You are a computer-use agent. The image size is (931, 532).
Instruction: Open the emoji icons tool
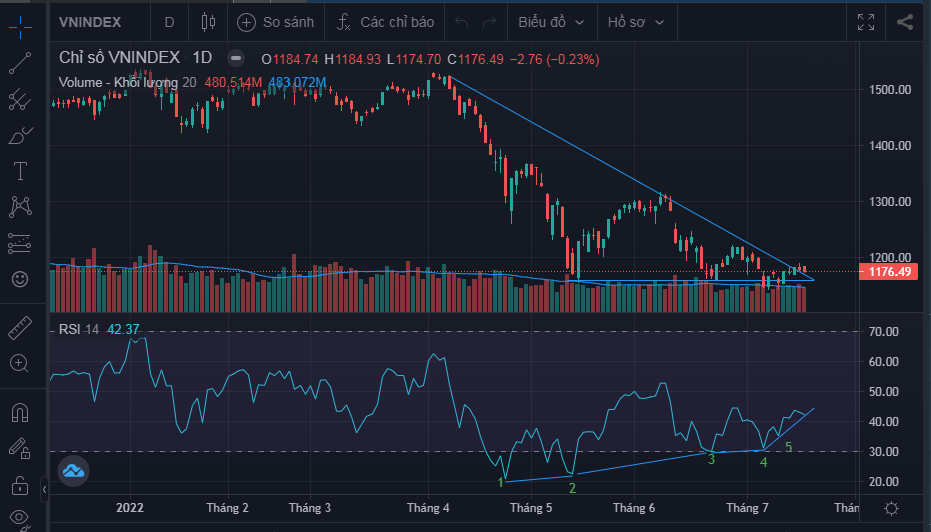point(19,277)
